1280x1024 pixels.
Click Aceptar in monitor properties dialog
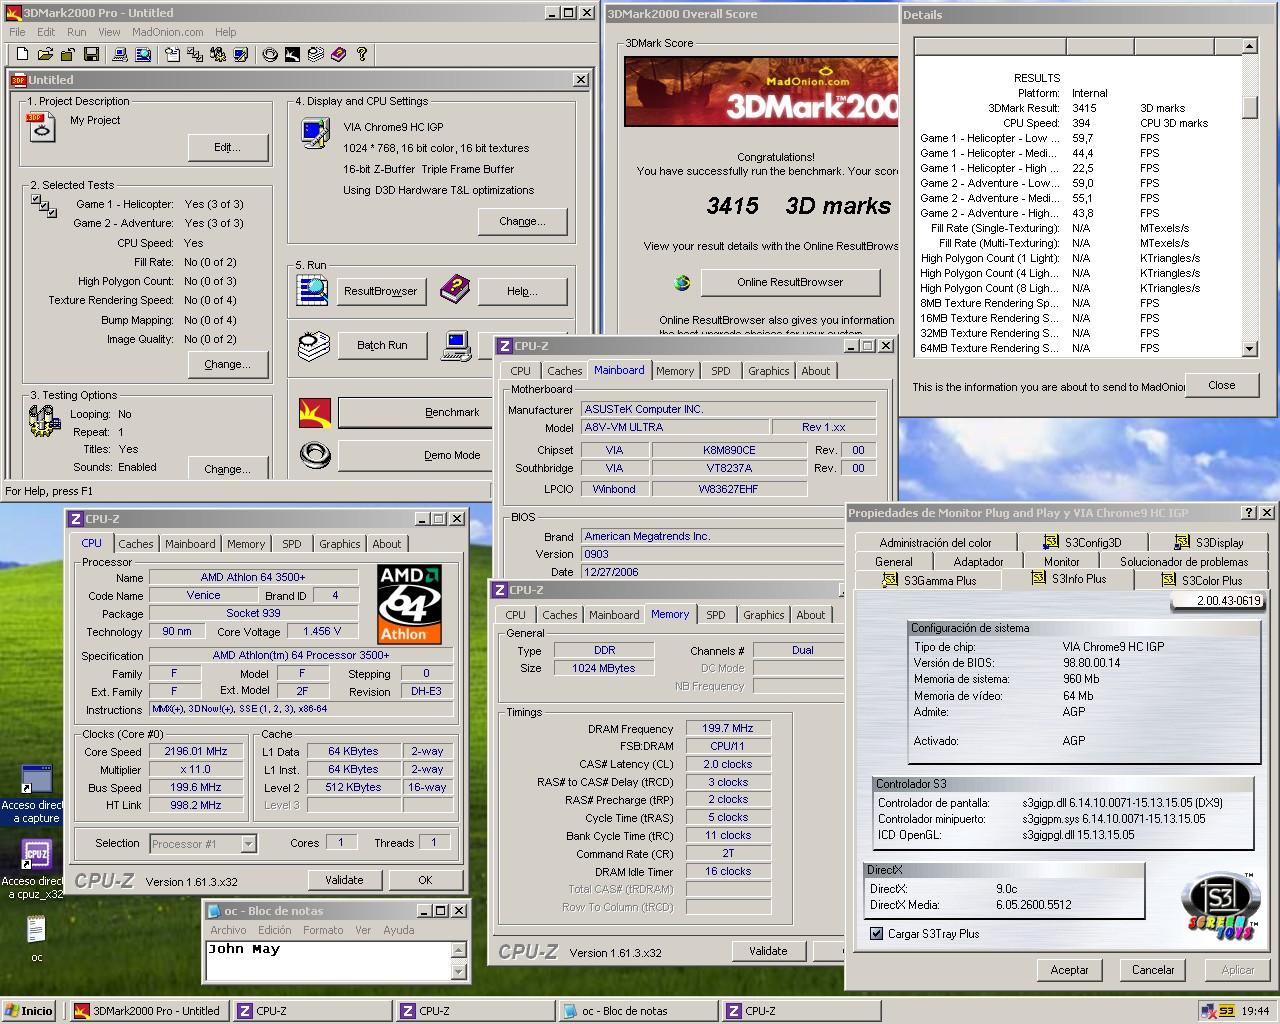click(x=1069, y=970)
